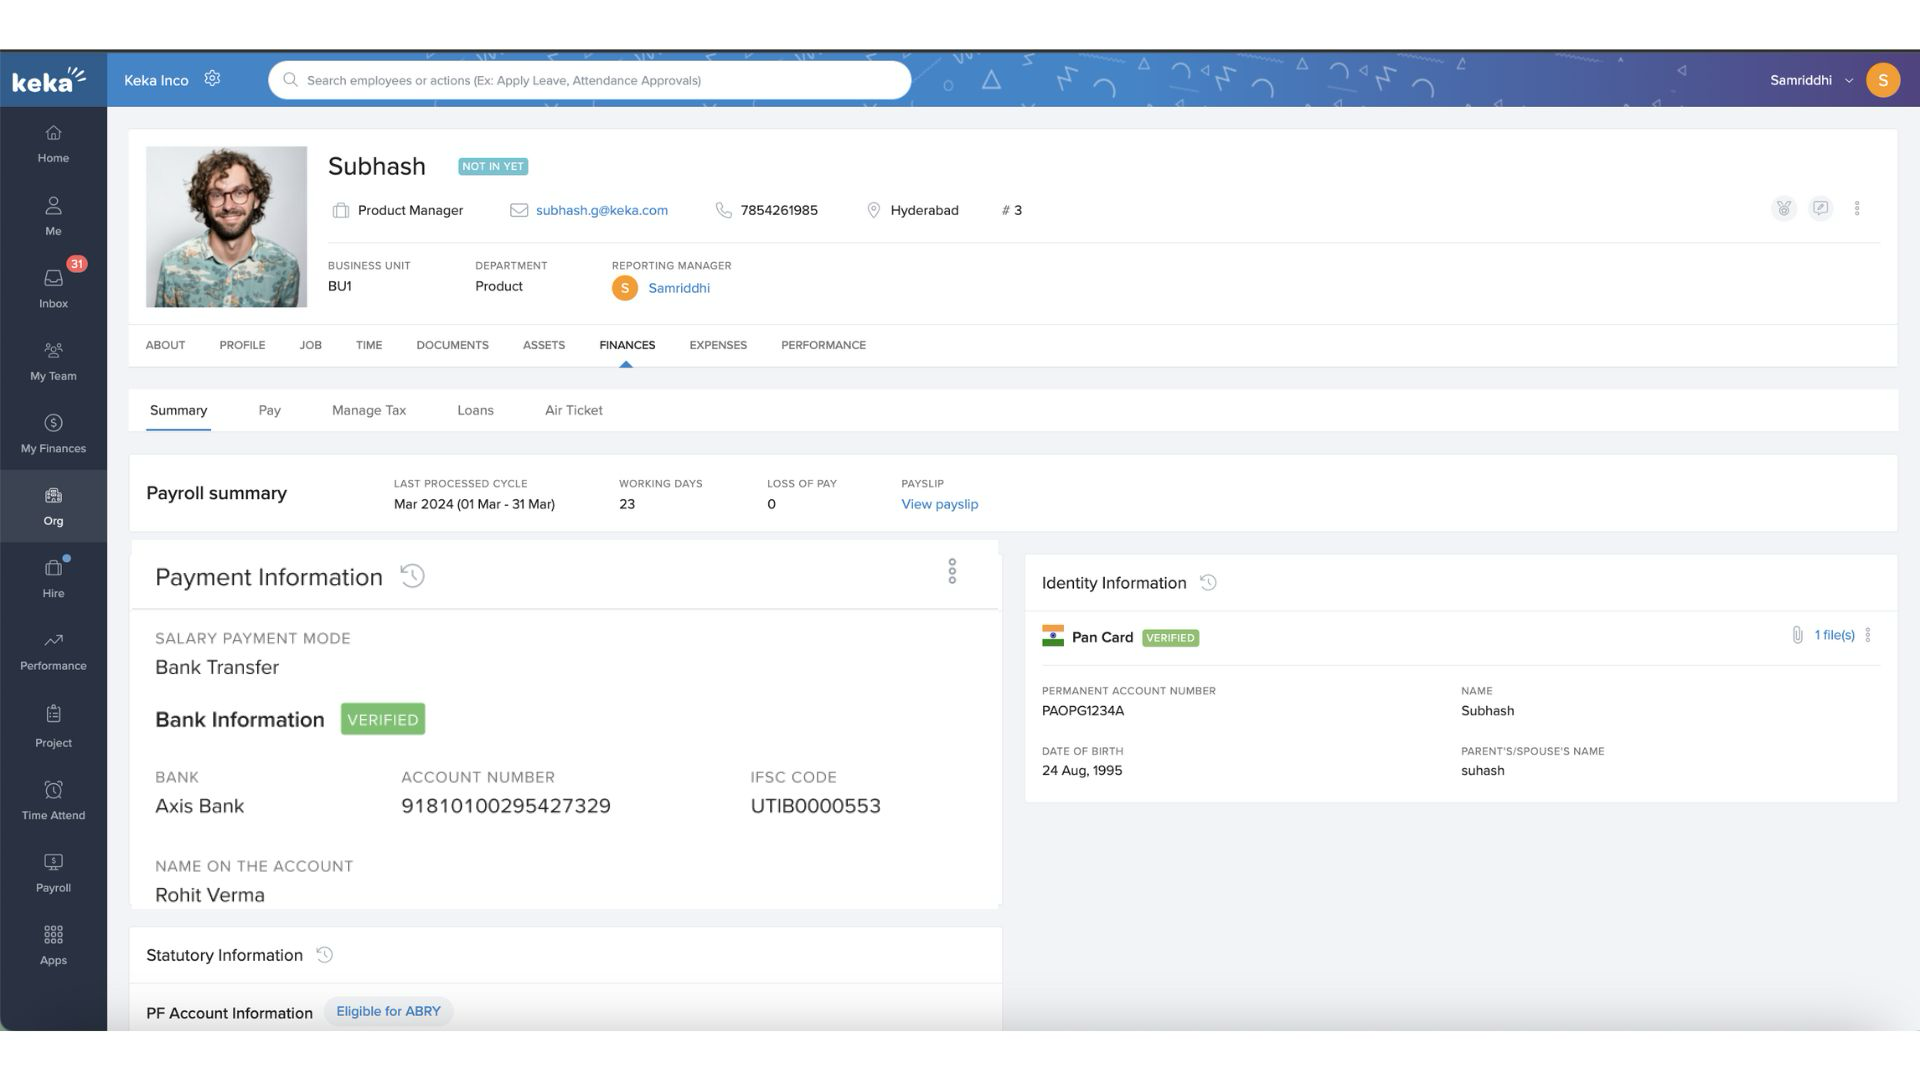Open Payment Information three-dot menu

click(x=952, y=571)
